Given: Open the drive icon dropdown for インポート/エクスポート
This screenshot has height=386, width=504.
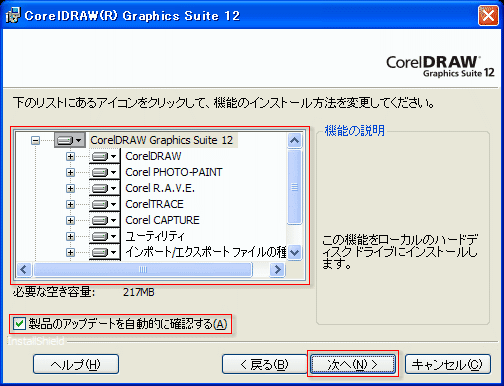Looking at the screenshot, I should (x=104, y=252).
